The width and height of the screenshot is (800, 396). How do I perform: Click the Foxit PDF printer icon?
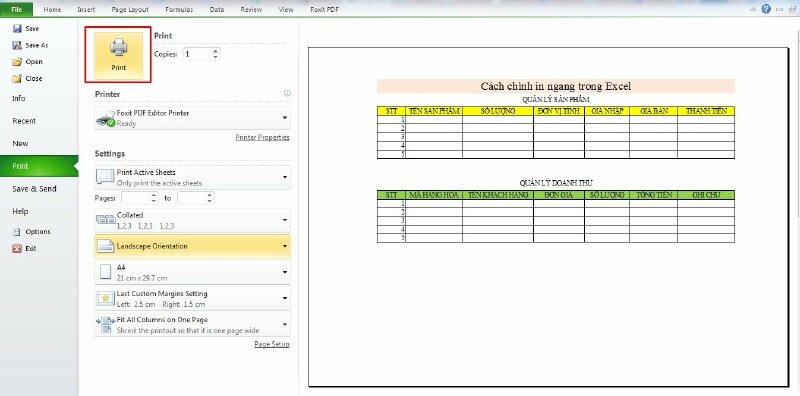pyautogui.click(x=106, y=118)
